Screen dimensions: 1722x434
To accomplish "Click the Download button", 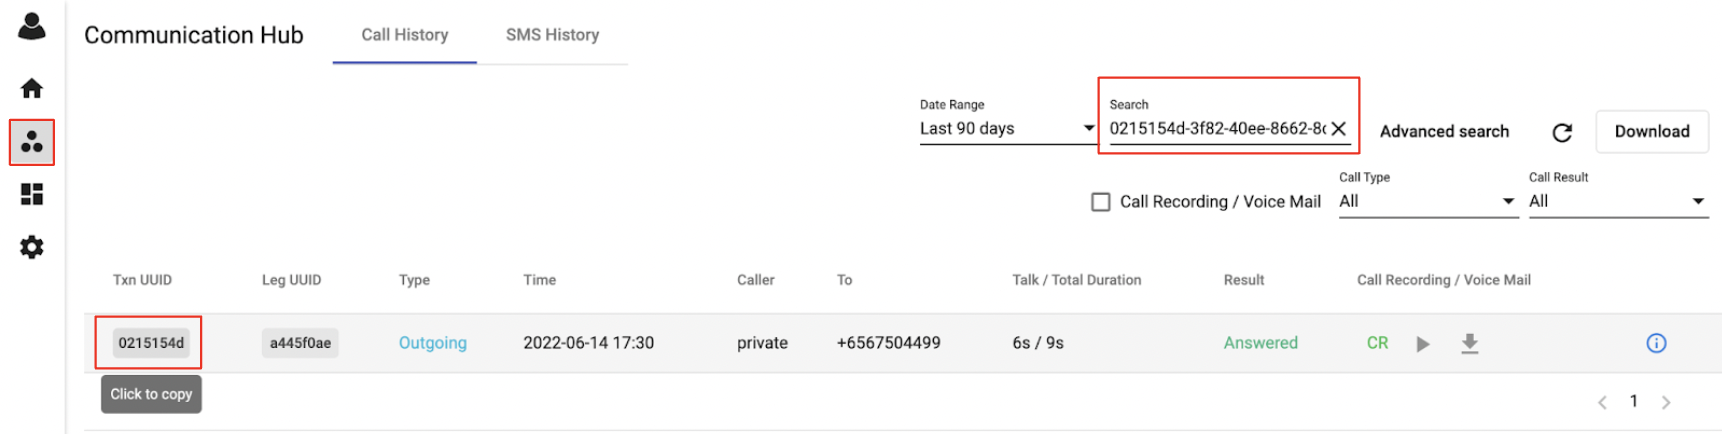I will click(1652, 132).
